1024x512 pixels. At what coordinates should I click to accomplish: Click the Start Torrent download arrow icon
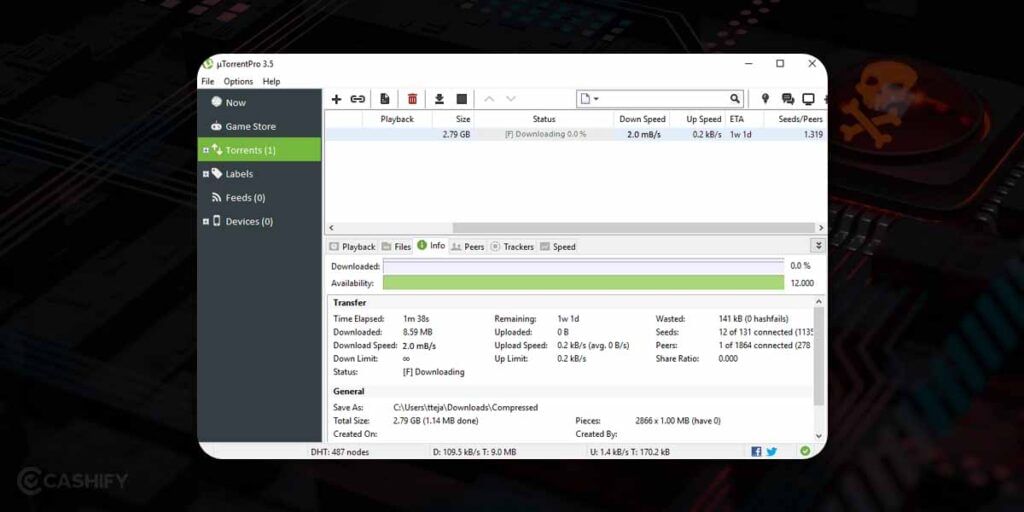click(440, 99)
